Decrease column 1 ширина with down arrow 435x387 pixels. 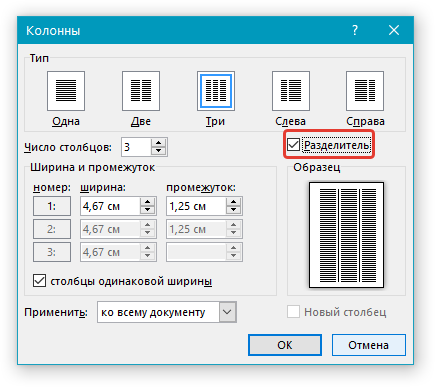point(147,210)
